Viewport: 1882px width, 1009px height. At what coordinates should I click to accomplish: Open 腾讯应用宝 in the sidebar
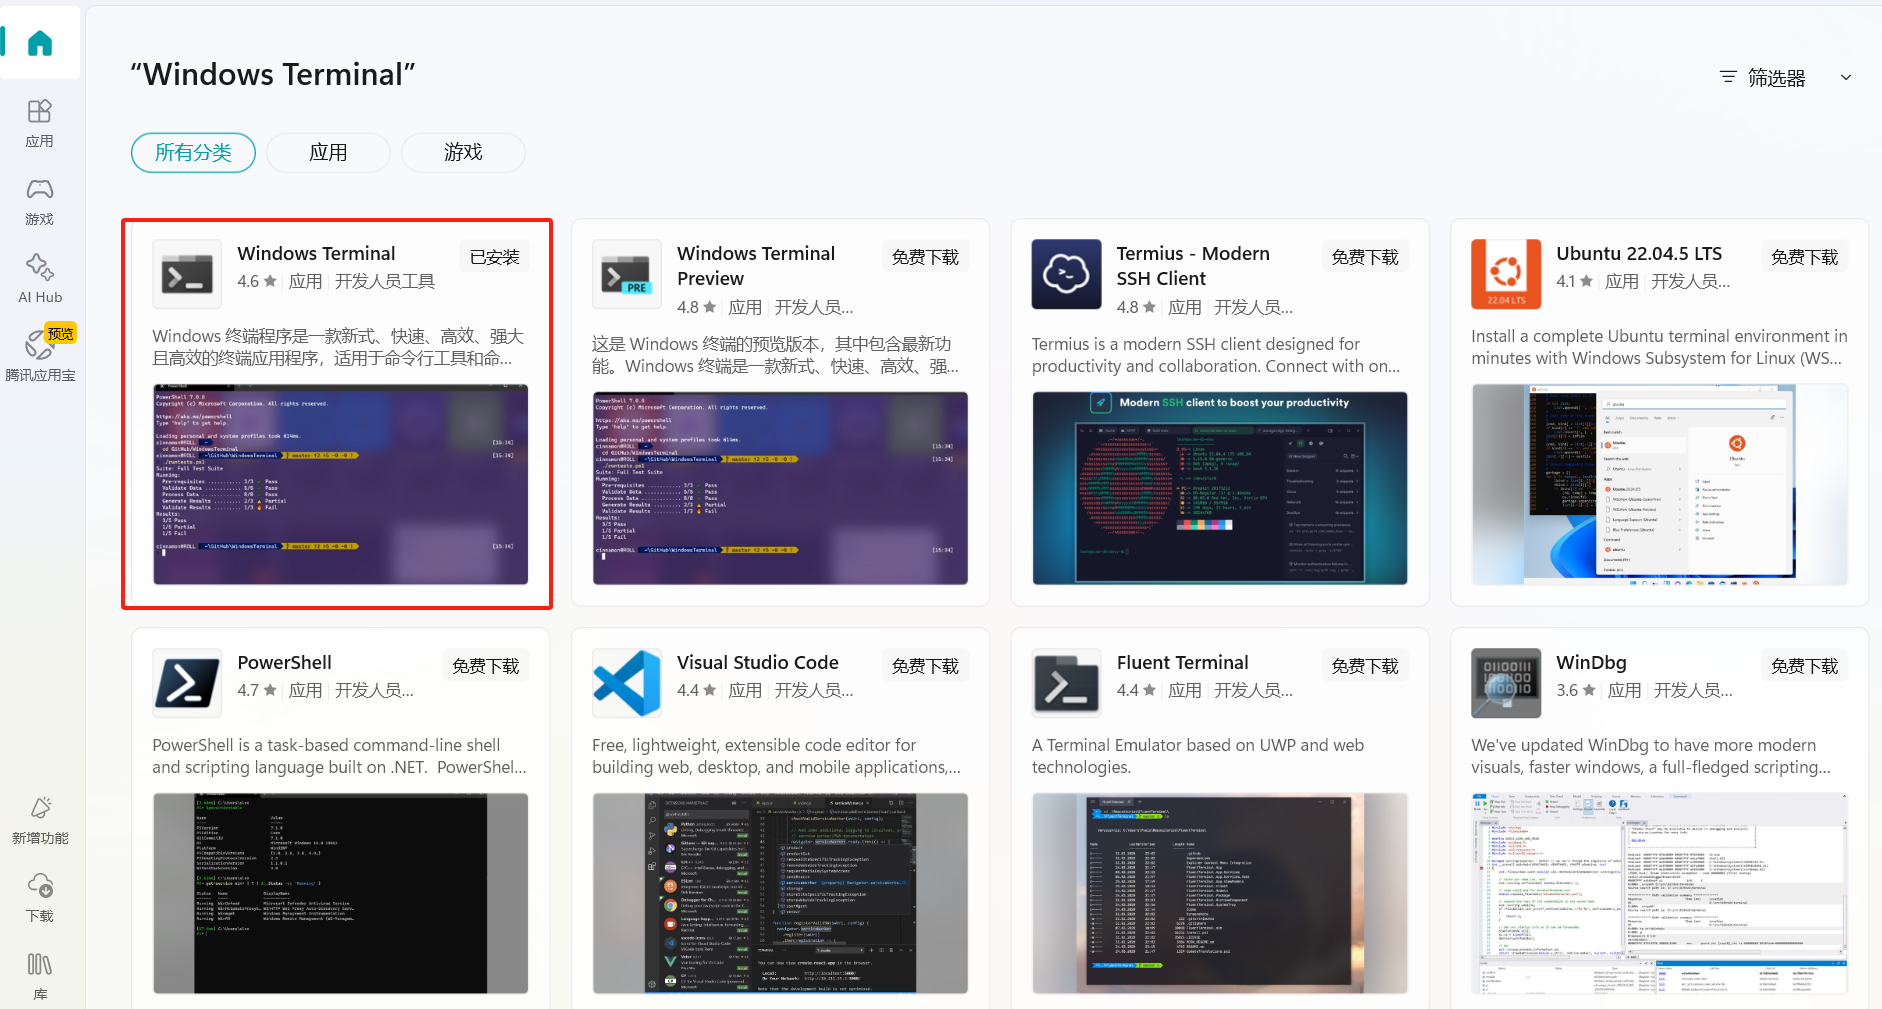pos(40,355)
